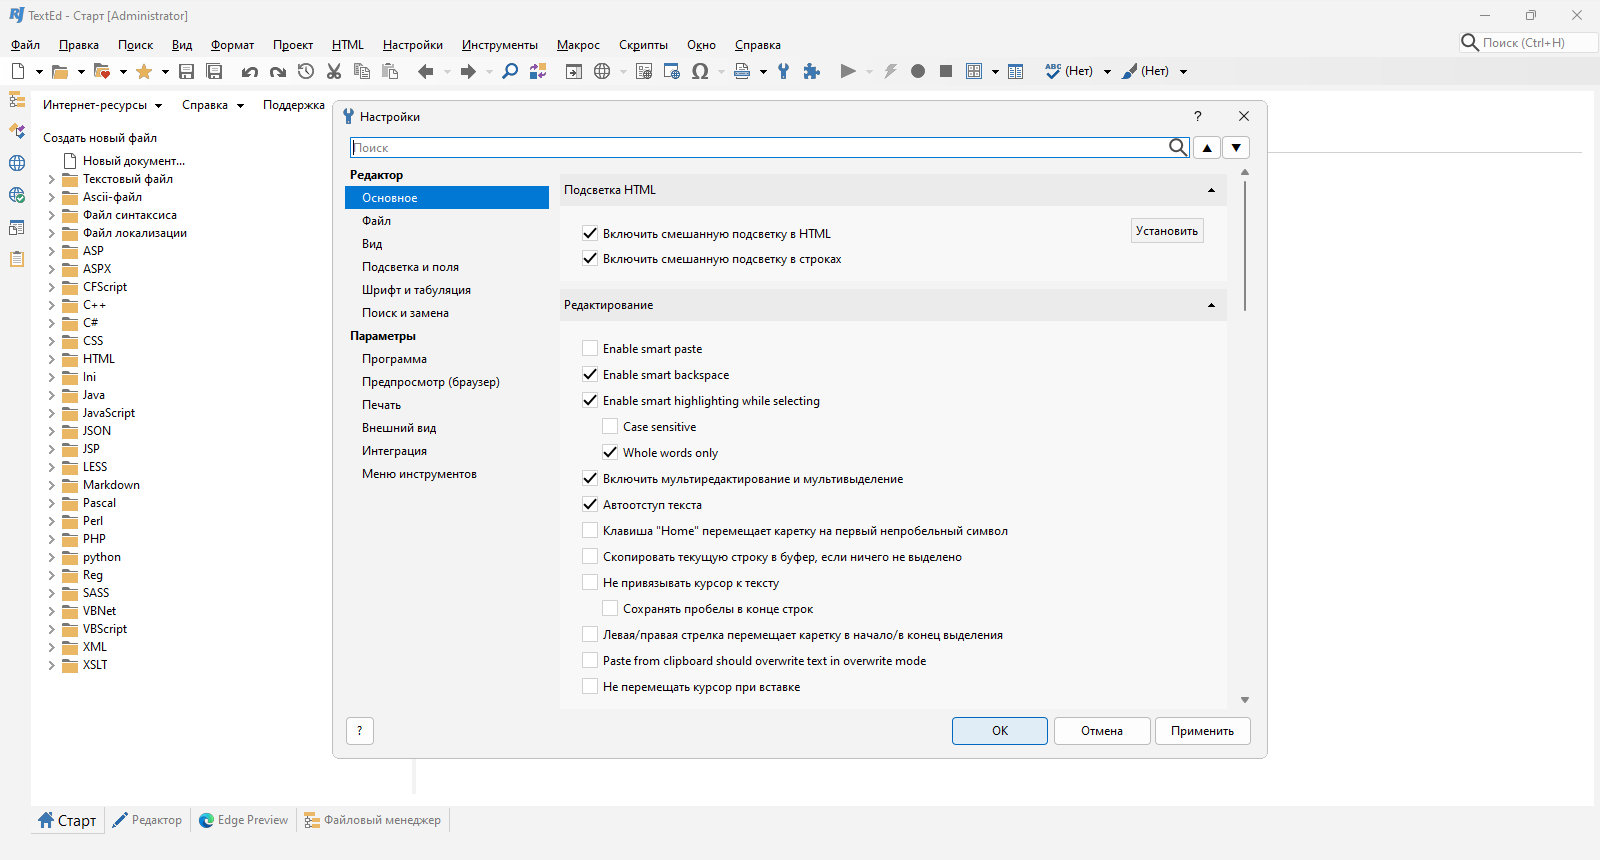Click the Run macro play icon
Screen dimensions: 1600x860
[848, 71]
